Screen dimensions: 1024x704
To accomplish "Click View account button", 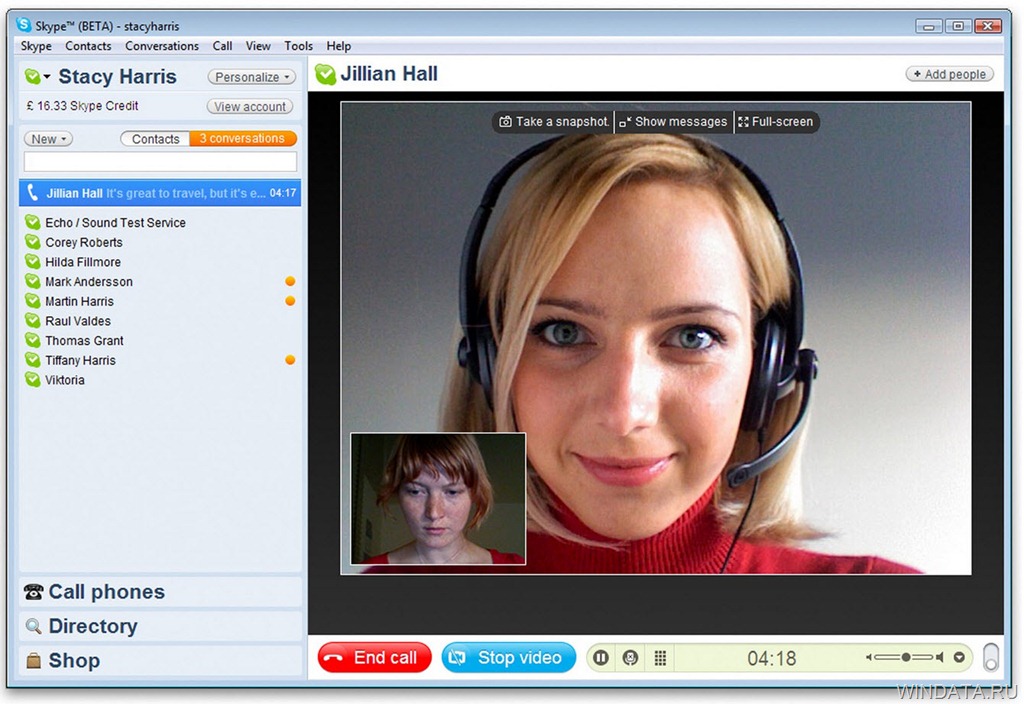I will click(x=249, y=106).
